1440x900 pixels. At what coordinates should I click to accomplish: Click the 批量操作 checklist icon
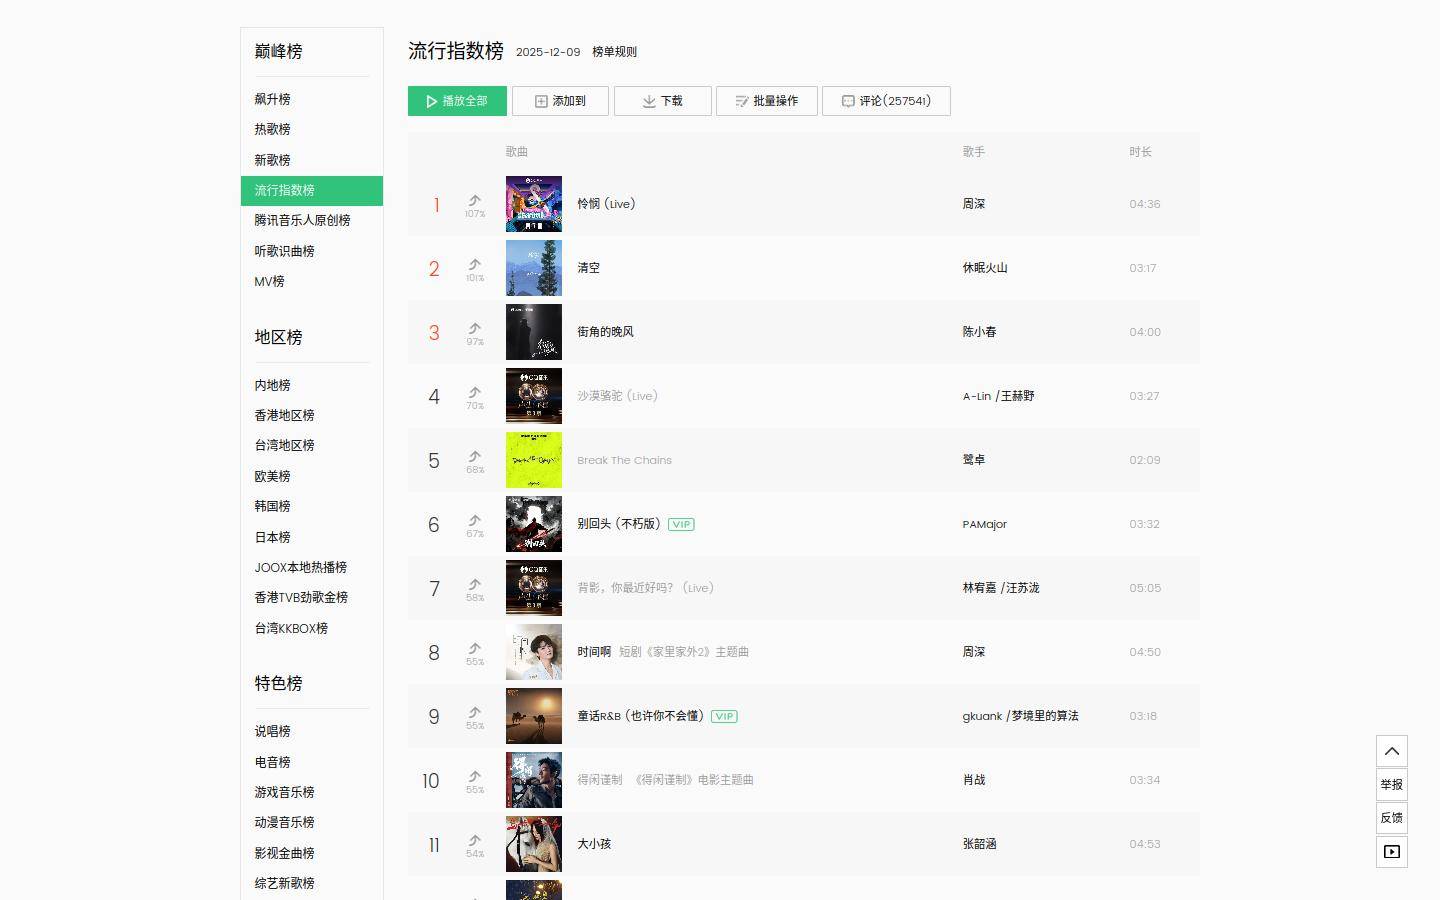(x=742, y=101)
